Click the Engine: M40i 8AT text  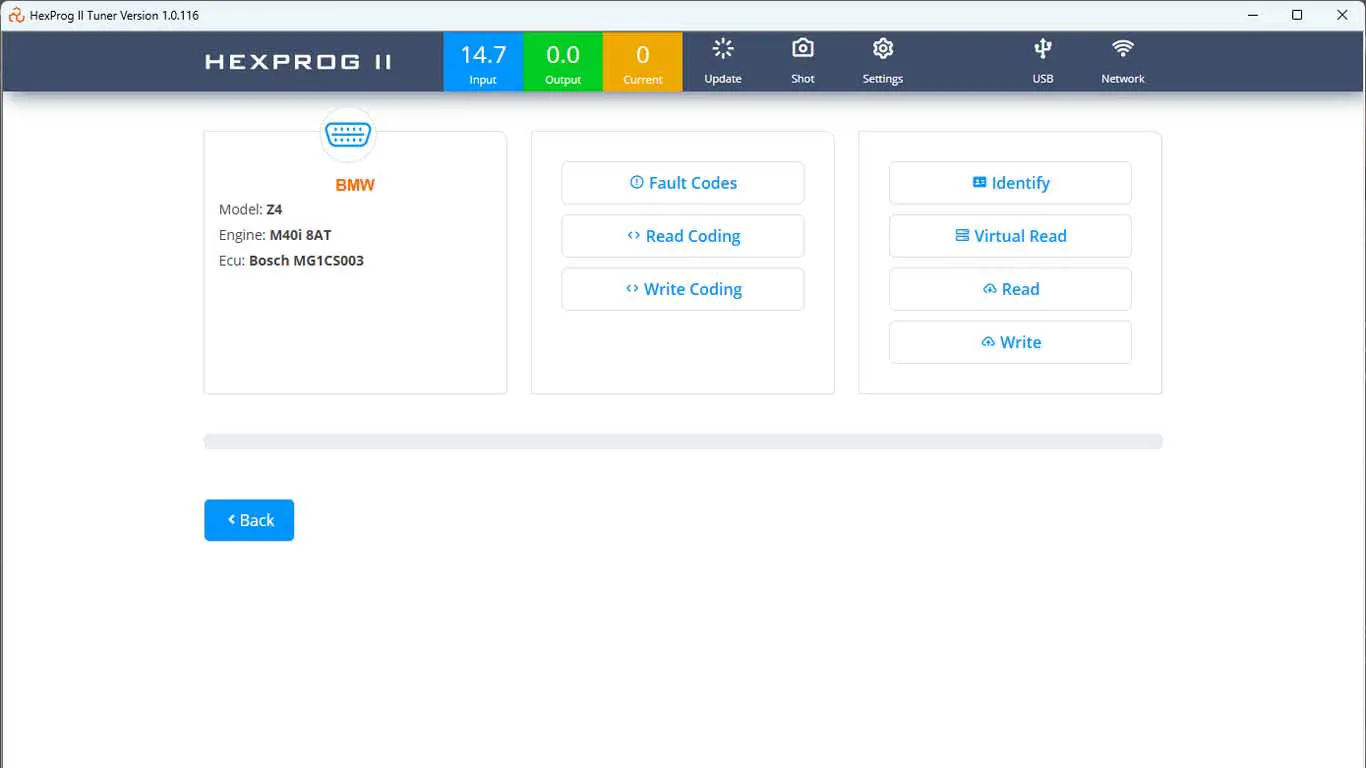pos(275,235)
